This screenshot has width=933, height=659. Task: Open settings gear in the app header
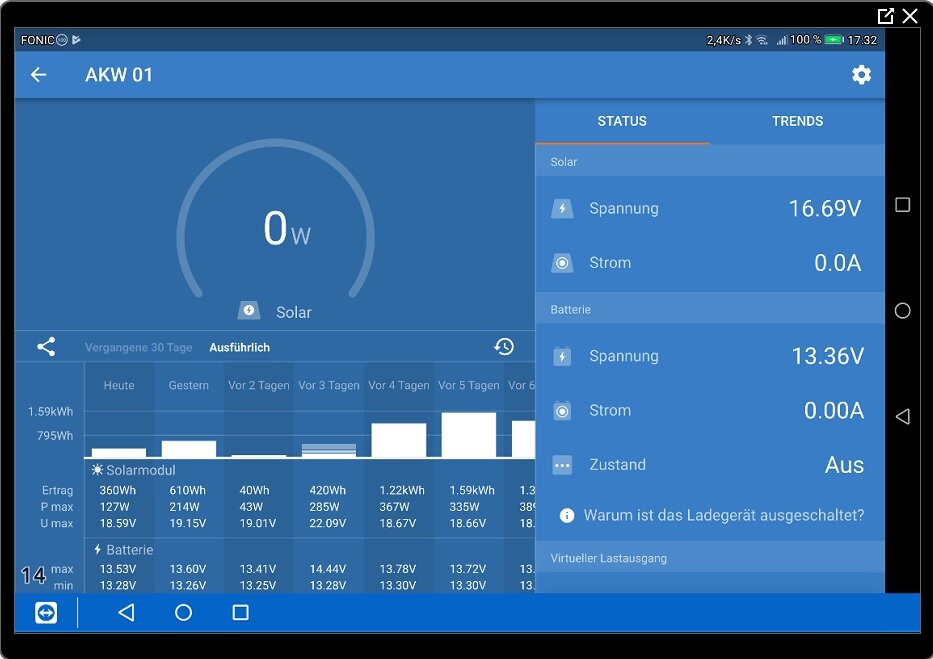861,75
